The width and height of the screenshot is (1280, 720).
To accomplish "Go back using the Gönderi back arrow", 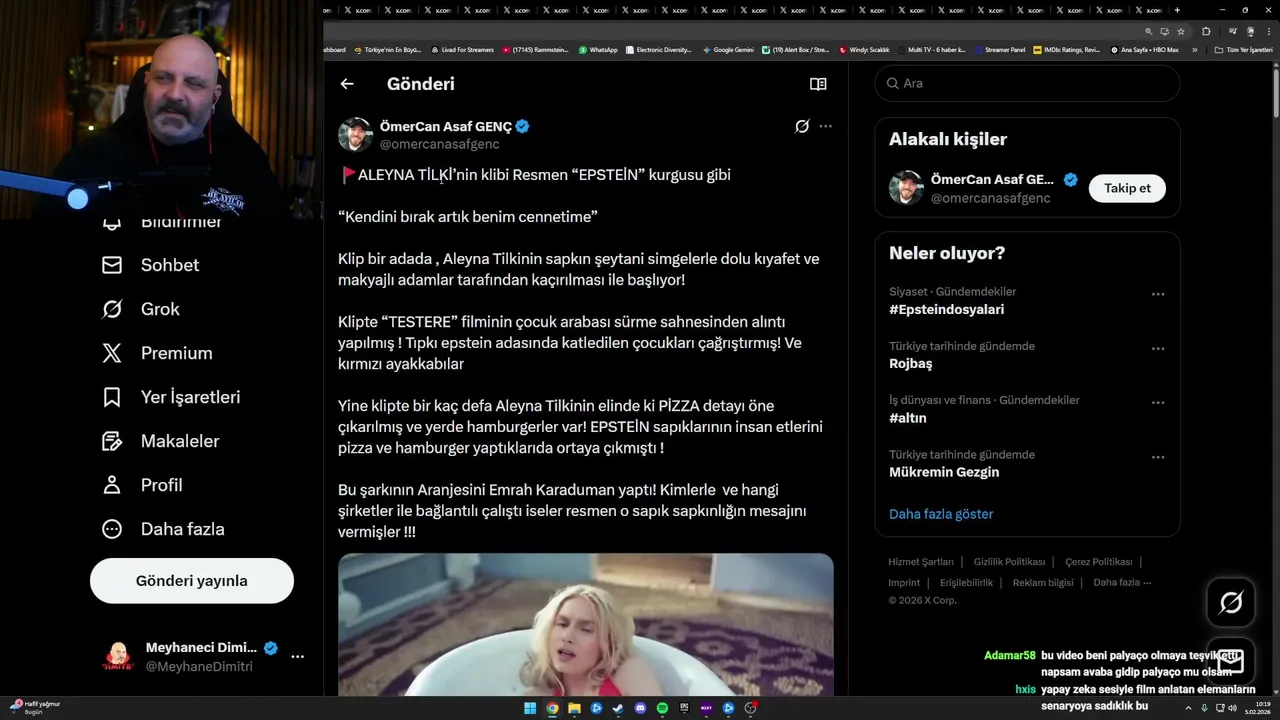I will [347, 84].
